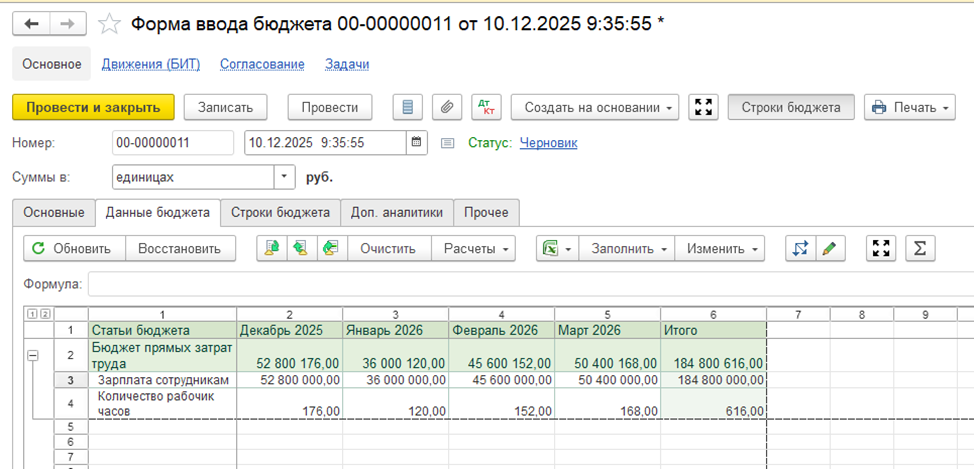This screenshot has height=469, width=974.
Task: Open the Черновик status link
Action: click(x=548, y=143)
